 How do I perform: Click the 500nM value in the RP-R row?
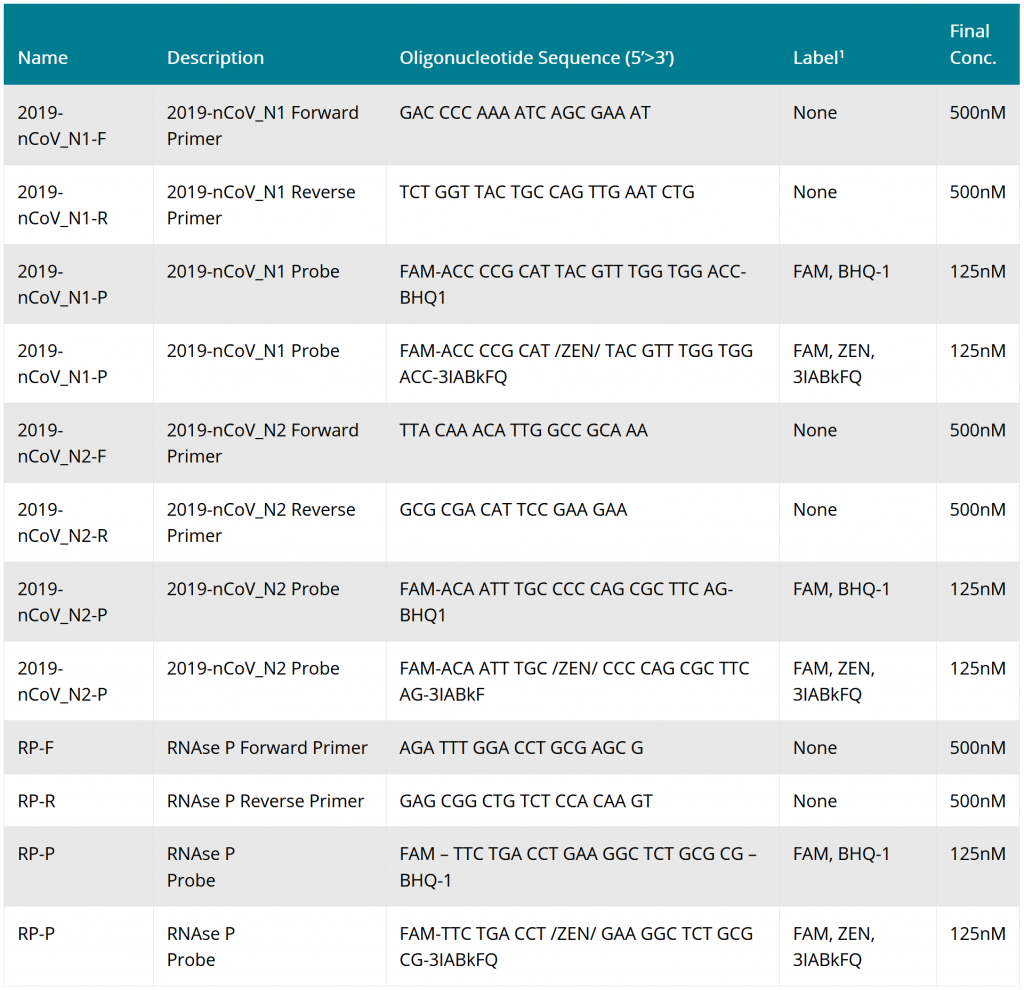coord(977,801)
